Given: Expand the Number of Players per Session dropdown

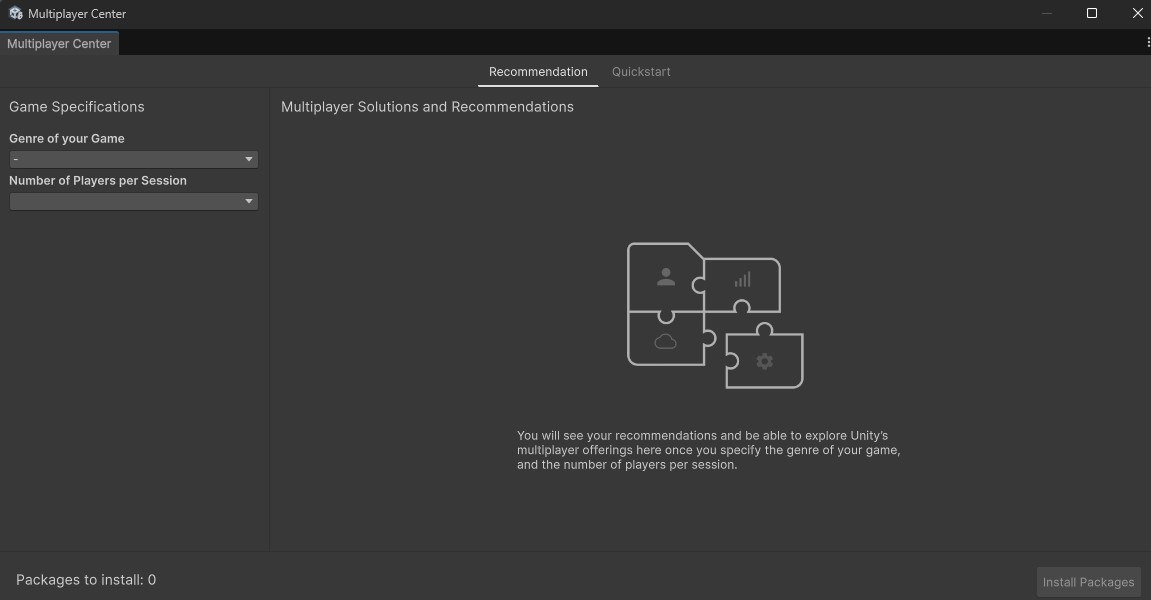Looking at the screenshot, I should click(x=134, y=201).
